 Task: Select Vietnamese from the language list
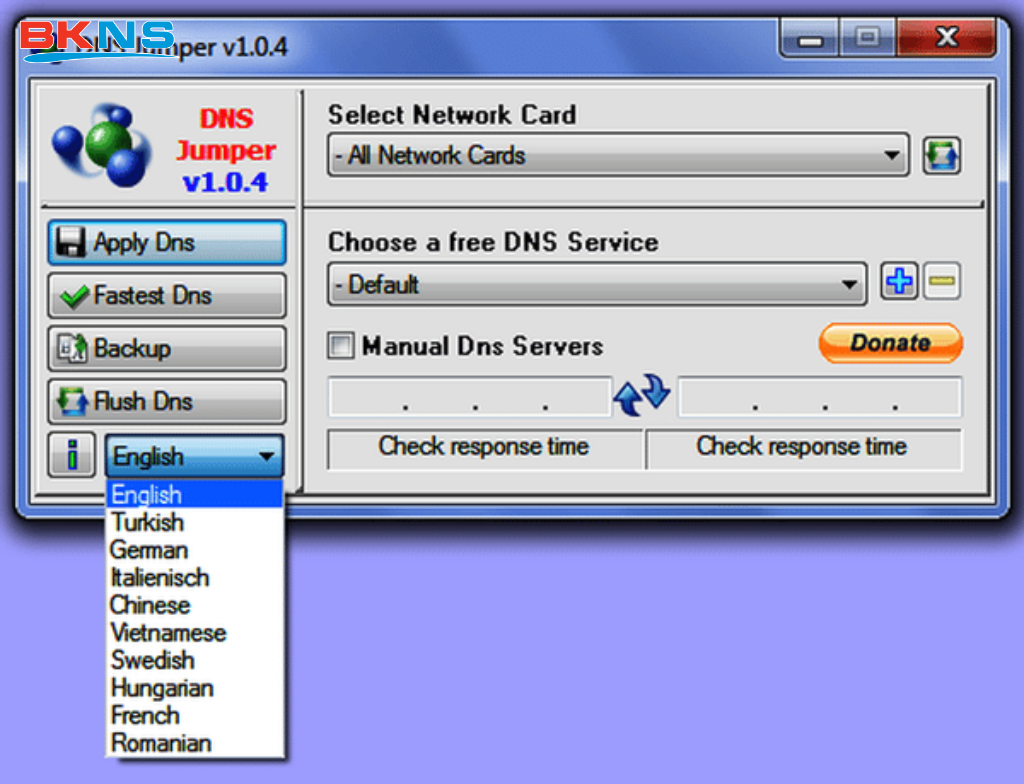click(x=167, y=633)
